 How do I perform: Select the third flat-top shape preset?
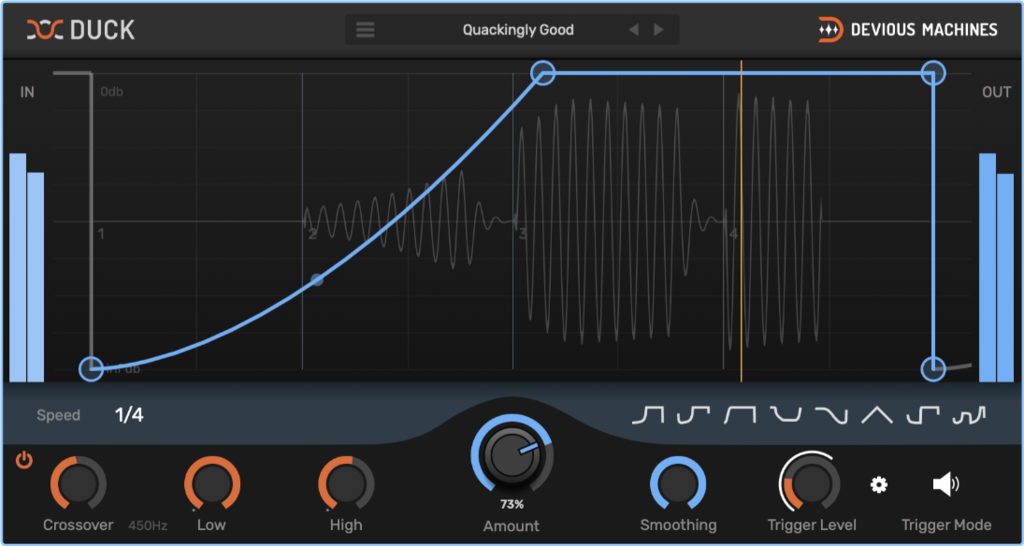pyautogui.click(x=739, y=415)
